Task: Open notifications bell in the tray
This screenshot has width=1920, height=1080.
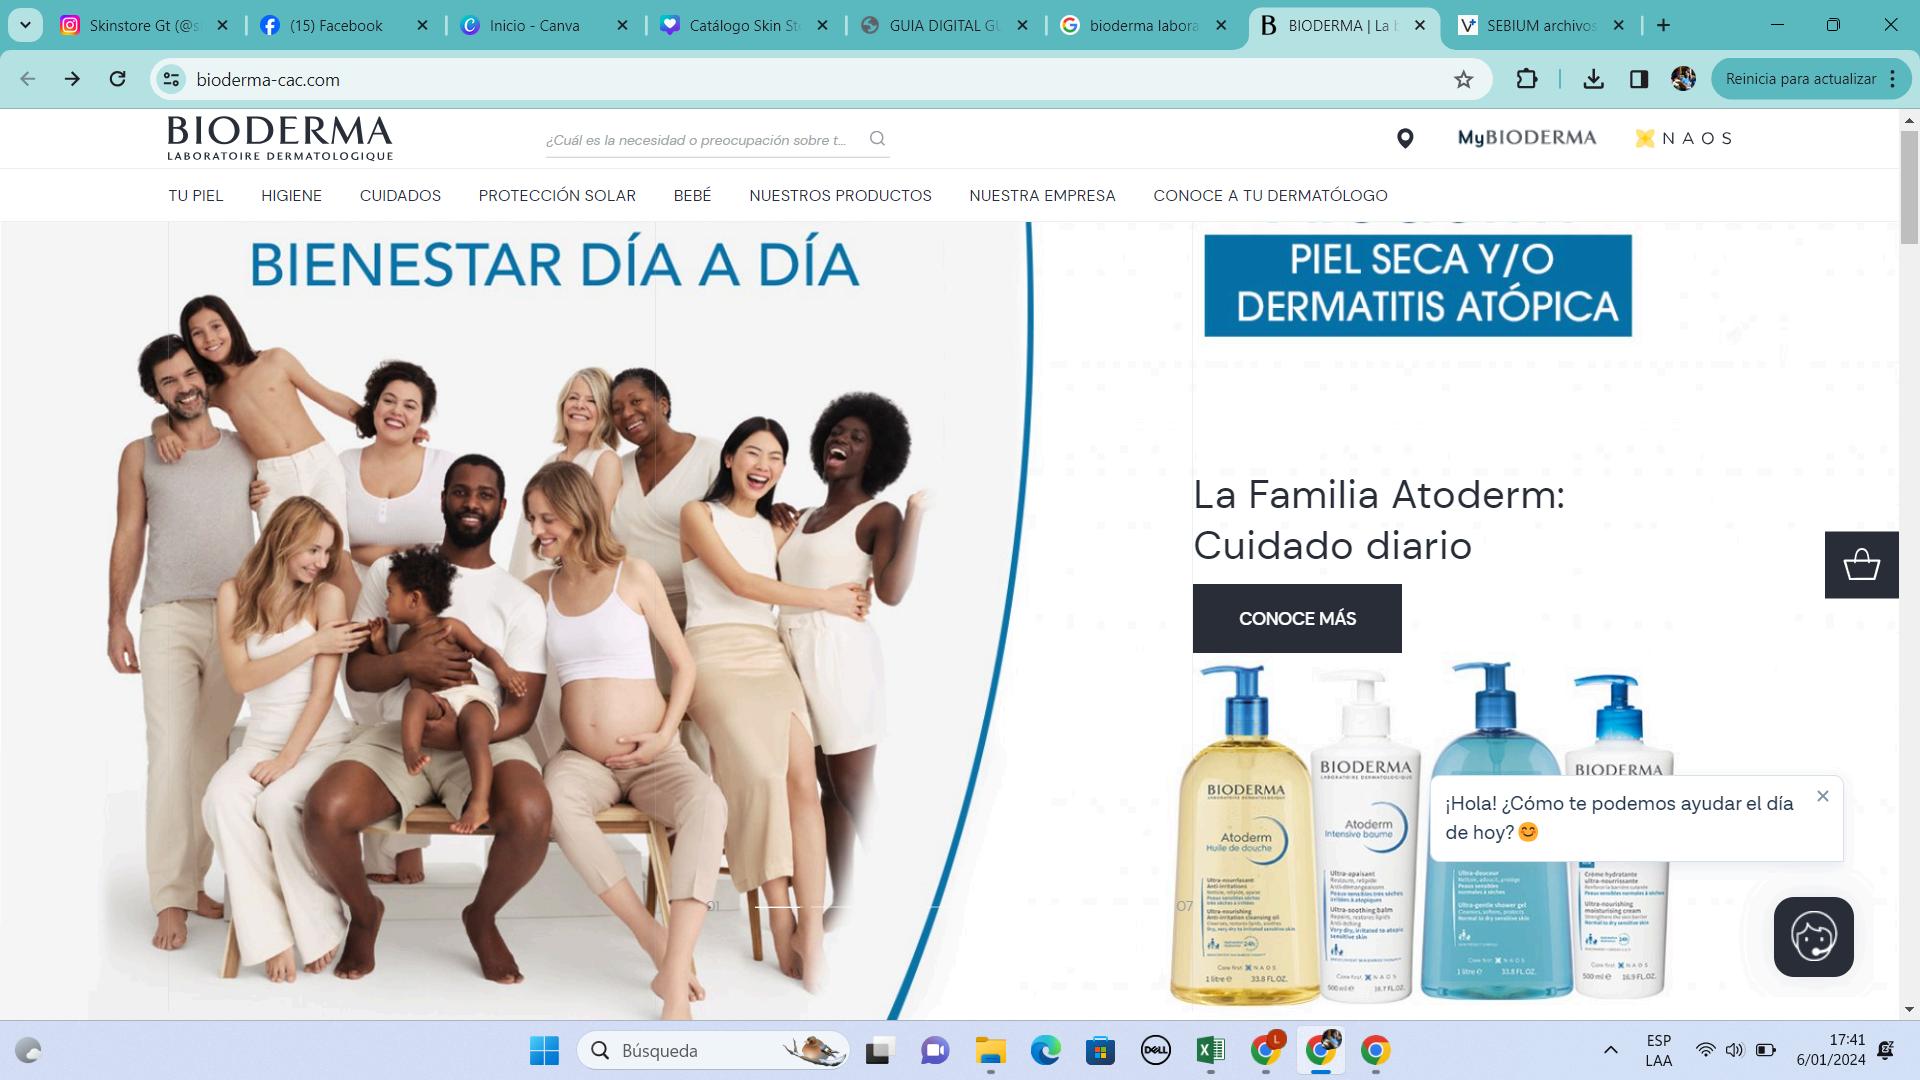Action: pos(1886,1050)
